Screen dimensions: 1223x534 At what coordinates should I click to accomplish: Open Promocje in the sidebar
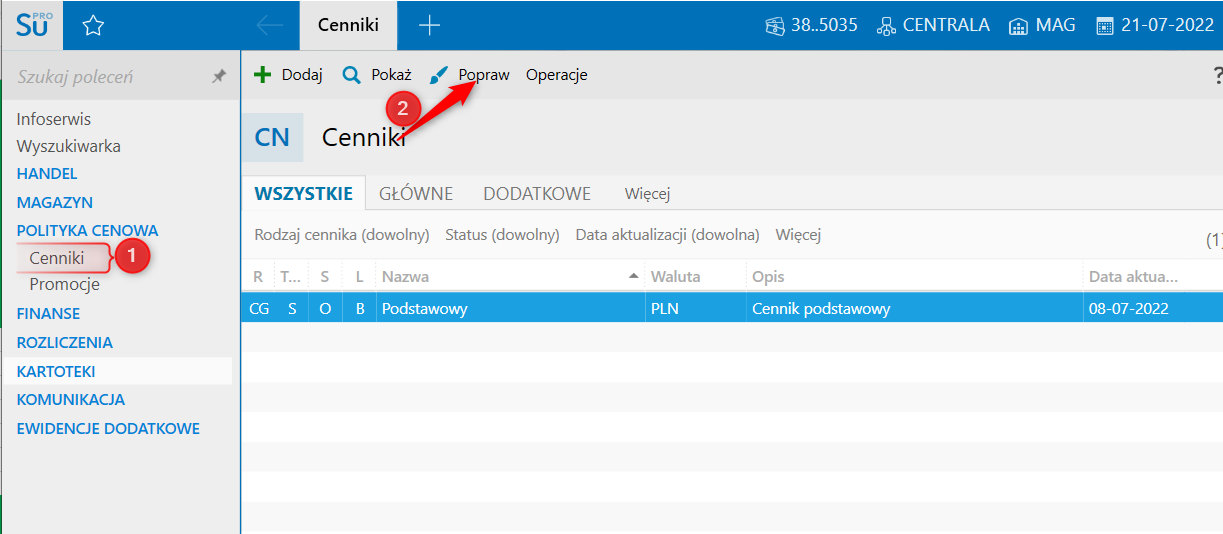click(x=64, y=285)
